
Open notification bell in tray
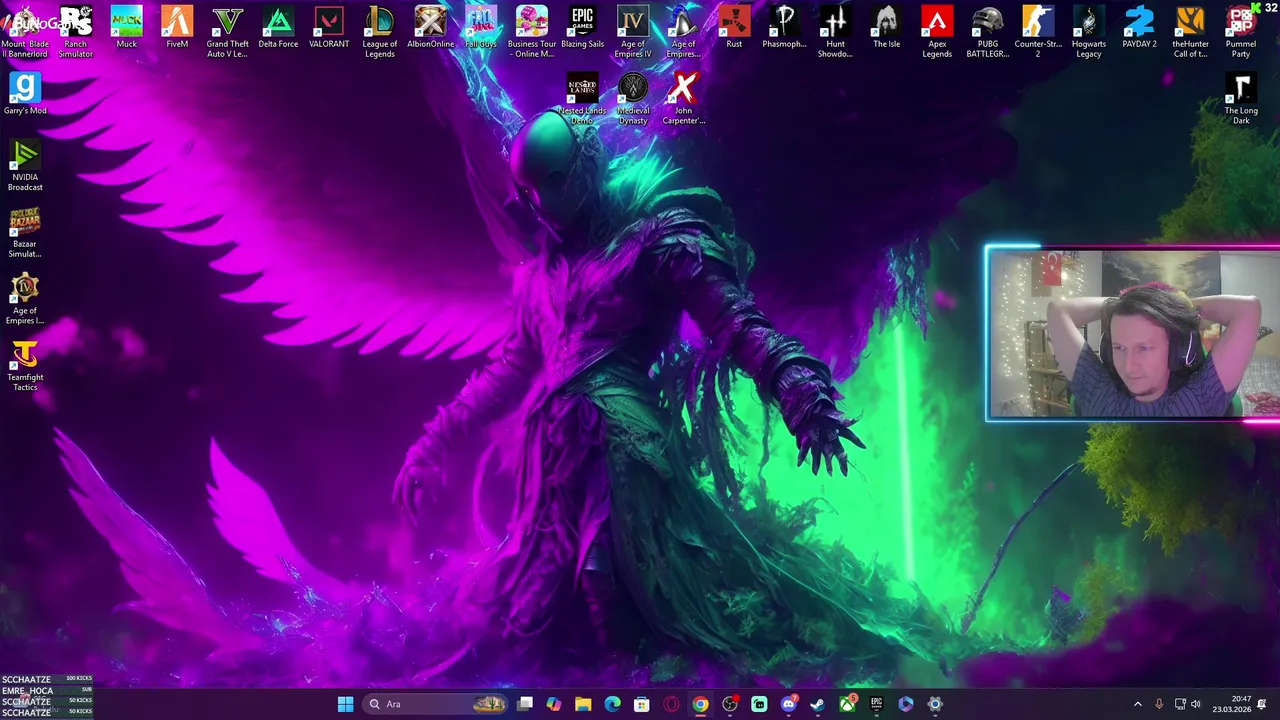pyautogui.click(x=1262, y=704)
